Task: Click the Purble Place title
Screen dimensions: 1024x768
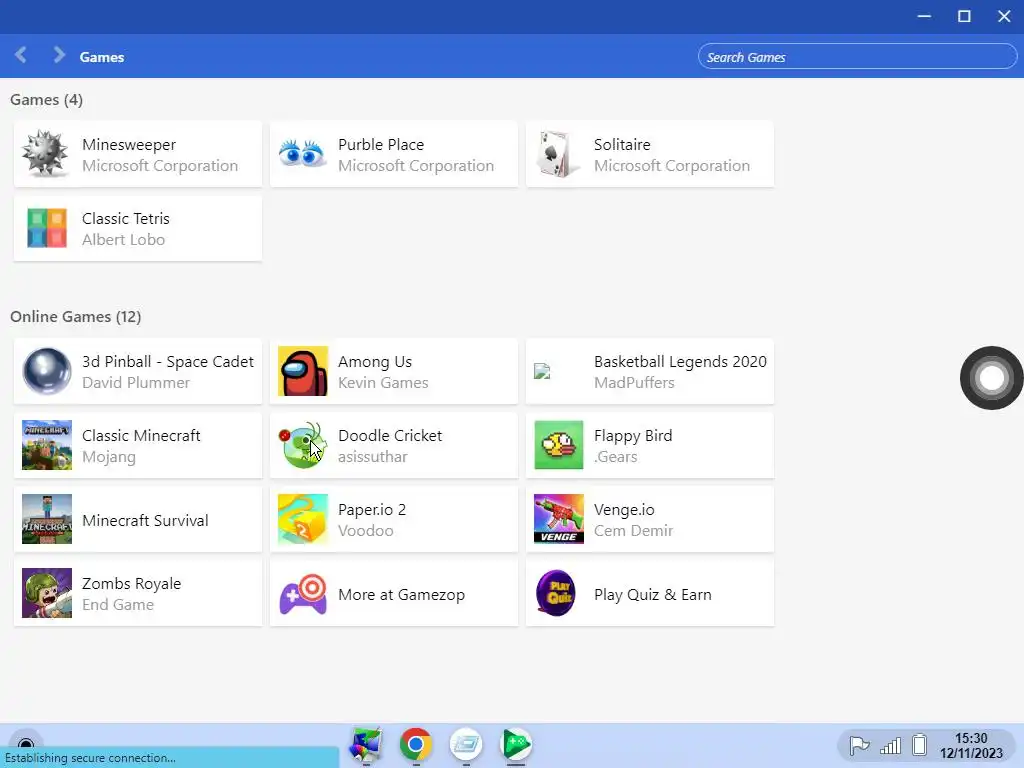Action: 381,144
